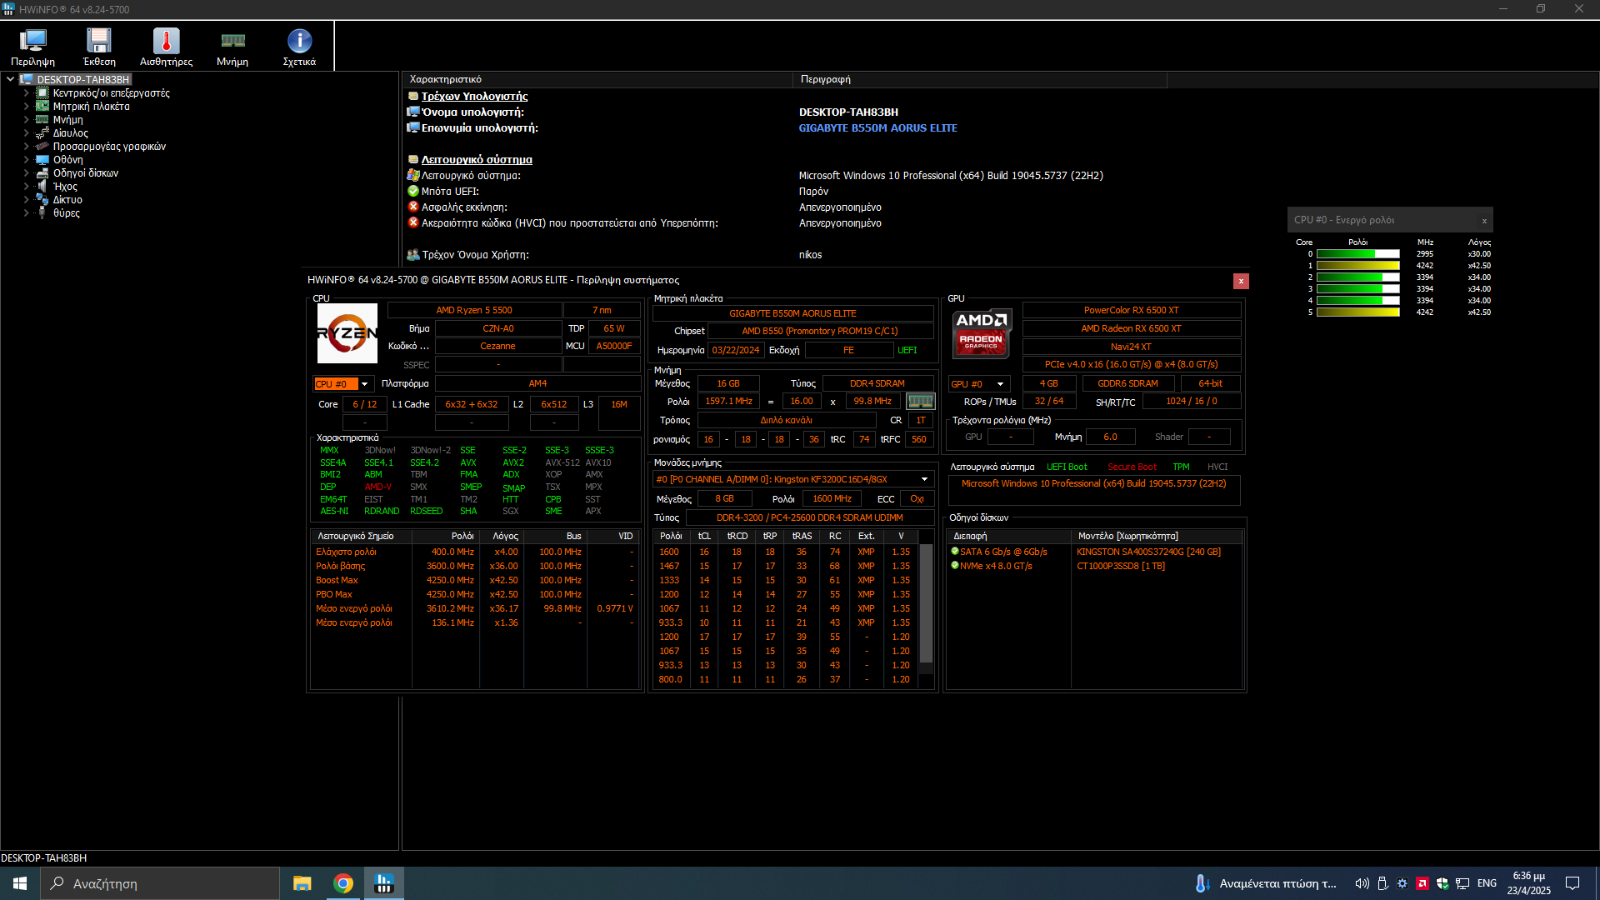The image size is (1600, 900).
Task: Click the CT1000P3SSD8 drive entry
Action: (1120, 565)
